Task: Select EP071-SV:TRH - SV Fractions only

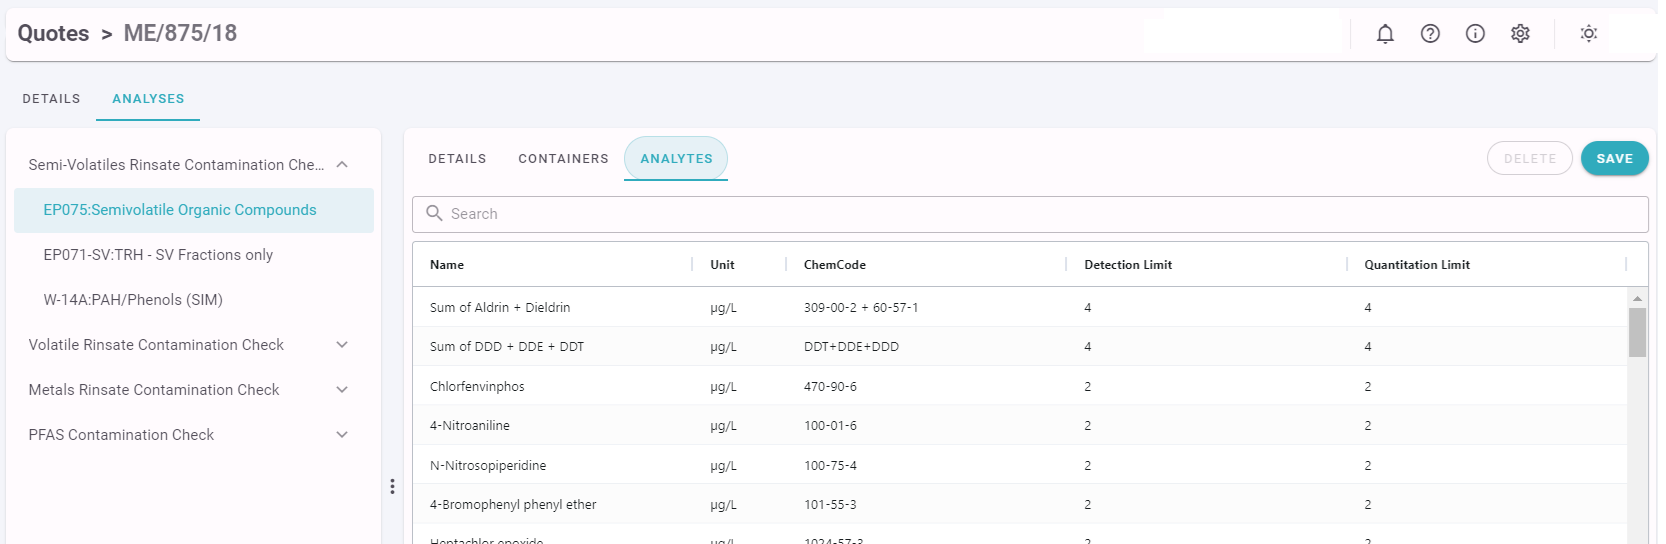Action: (194, 255)
